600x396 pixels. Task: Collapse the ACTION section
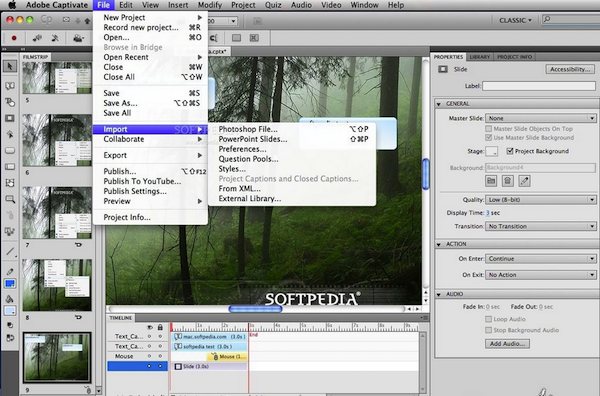[x=439, y=244]
